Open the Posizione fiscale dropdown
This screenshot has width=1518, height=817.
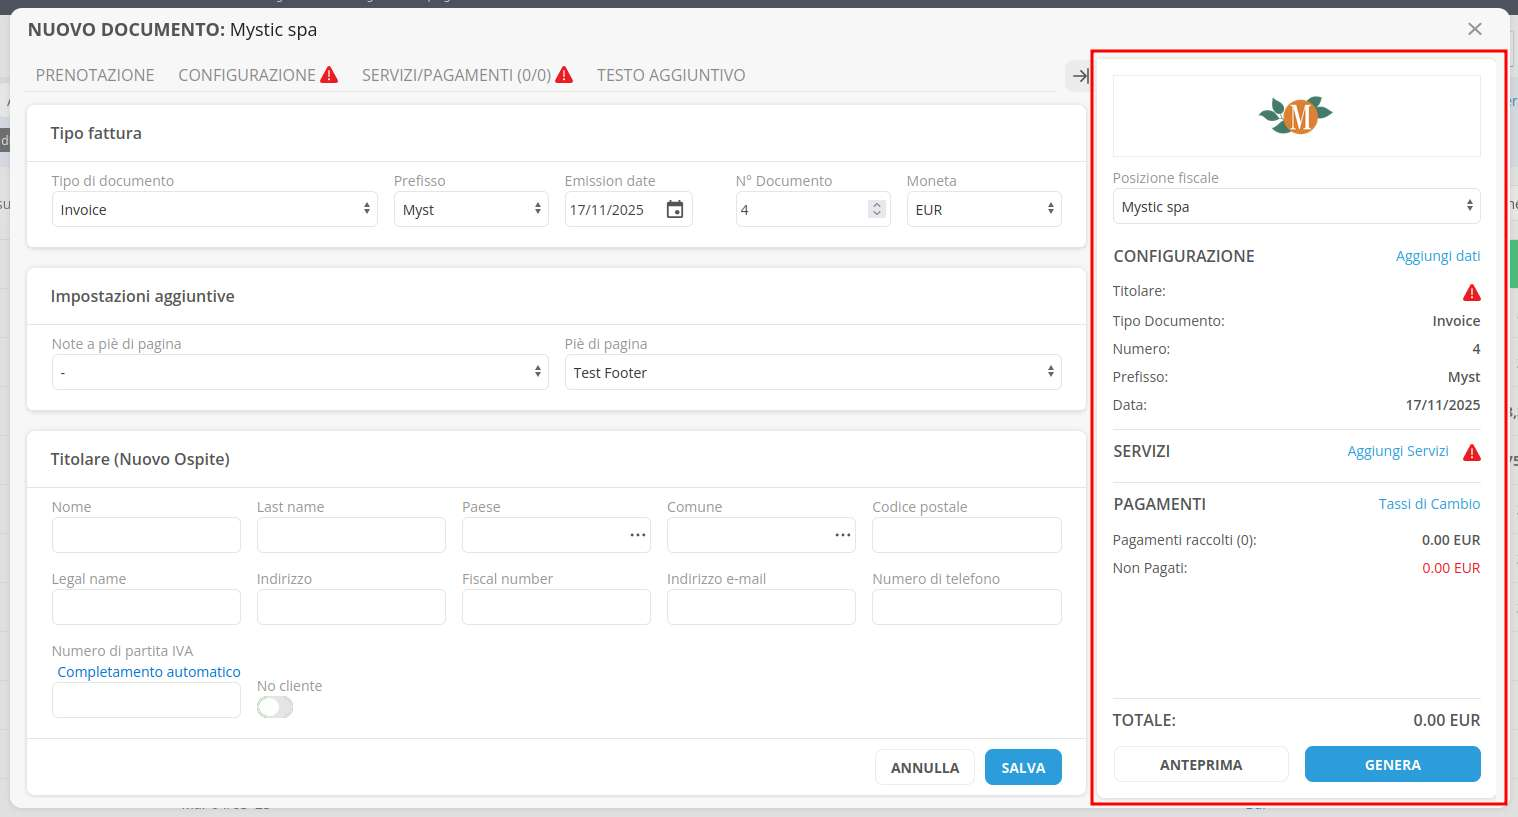tap(1295, 207)
